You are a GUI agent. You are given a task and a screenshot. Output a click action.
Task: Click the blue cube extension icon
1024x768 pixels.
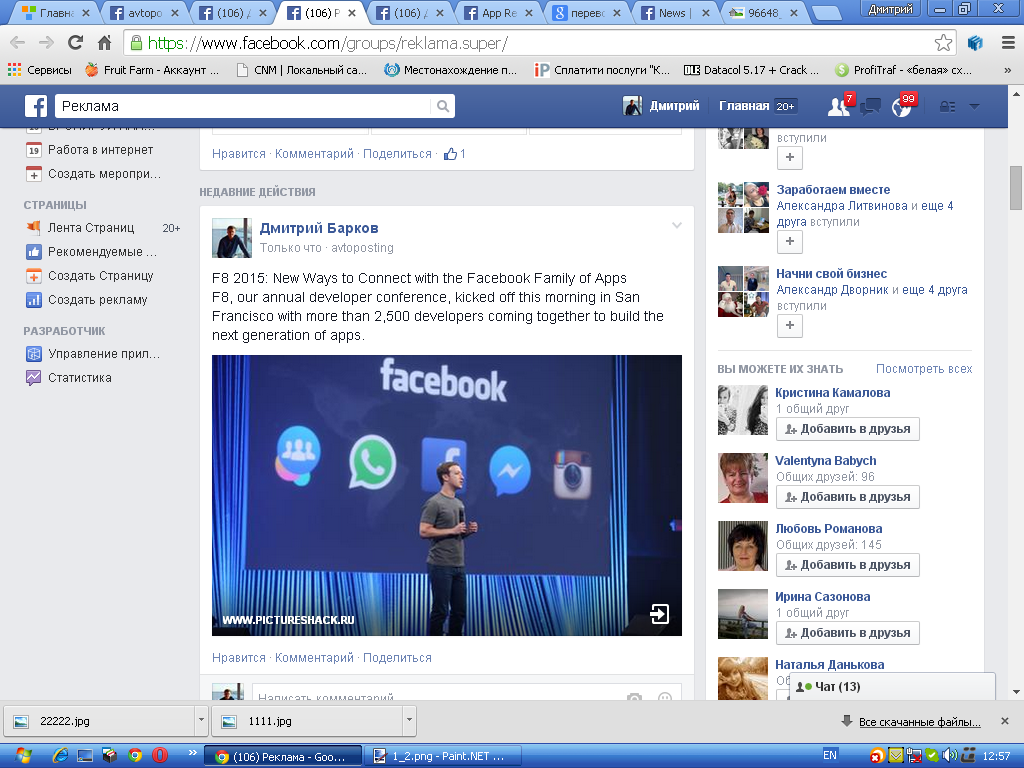pos(975,43)
